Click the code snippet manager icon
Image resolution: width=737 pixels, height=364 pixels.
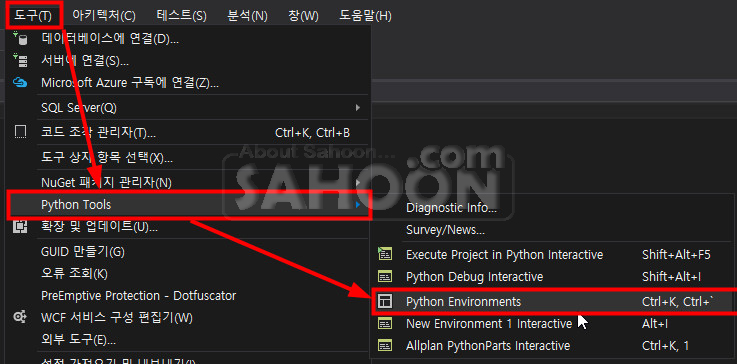pos(20,133)
